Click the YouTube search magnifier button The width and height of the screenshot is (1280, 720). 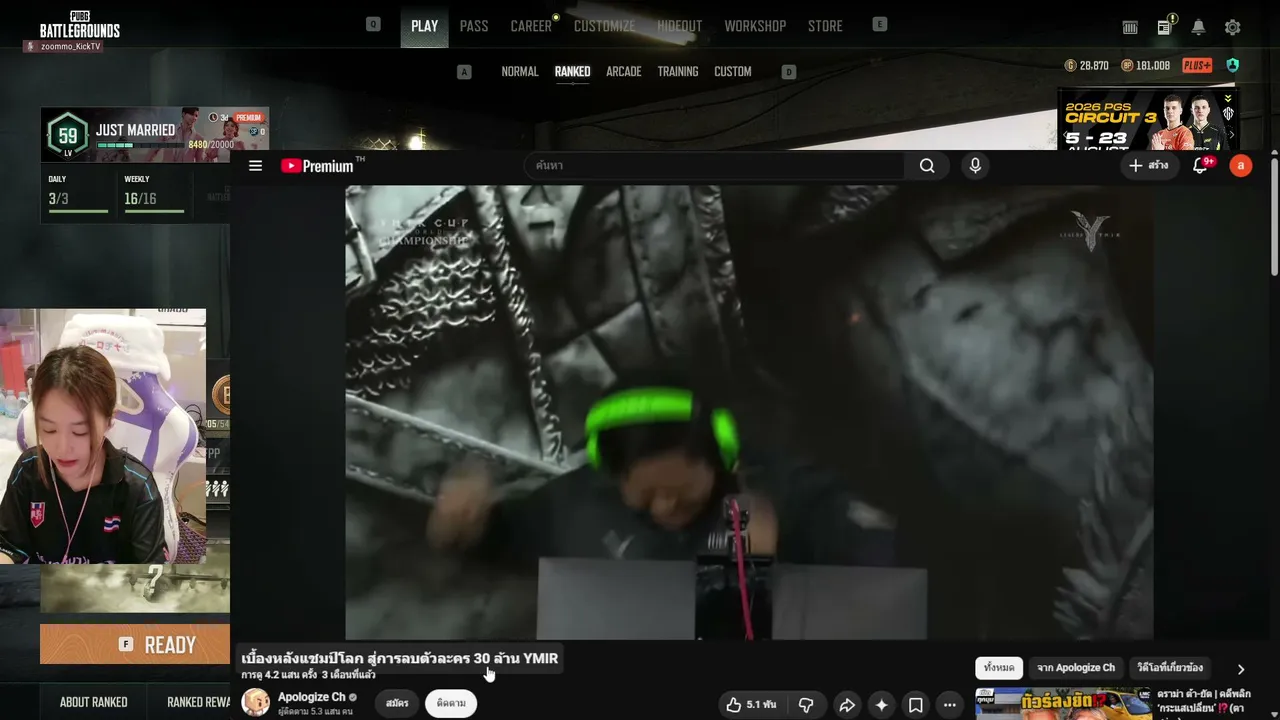pos(927,166)
